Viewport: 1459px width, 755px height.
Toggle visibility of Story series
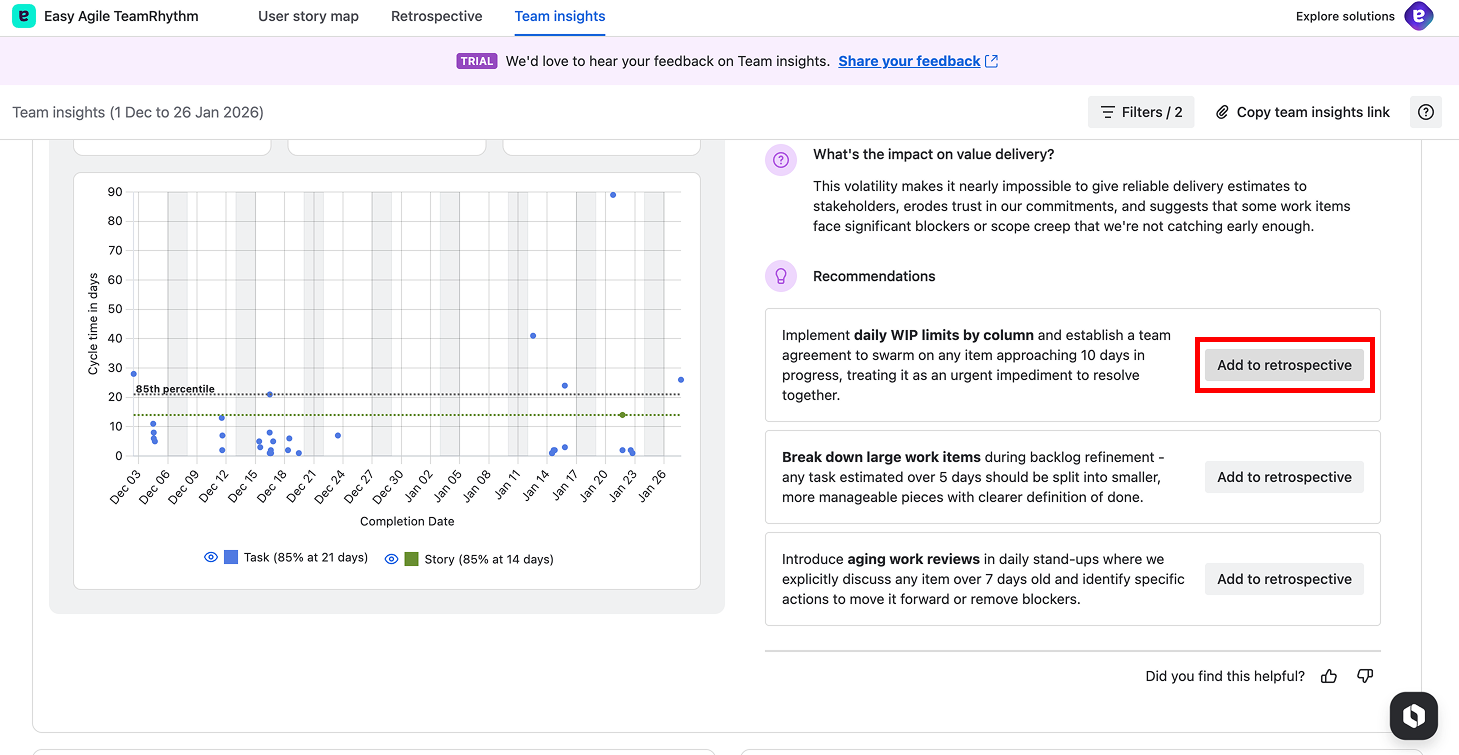coord(391,559)
